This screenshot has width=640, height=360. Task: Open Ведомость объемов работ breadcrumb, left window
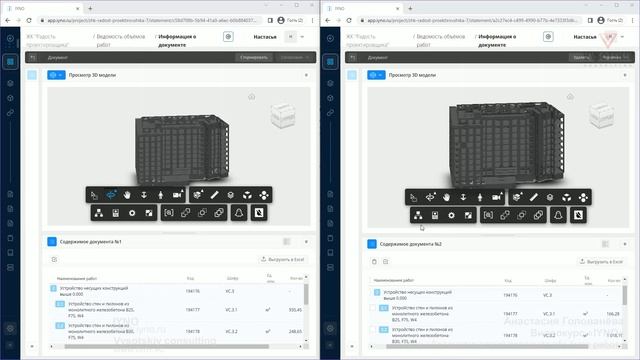coord(120,40)
